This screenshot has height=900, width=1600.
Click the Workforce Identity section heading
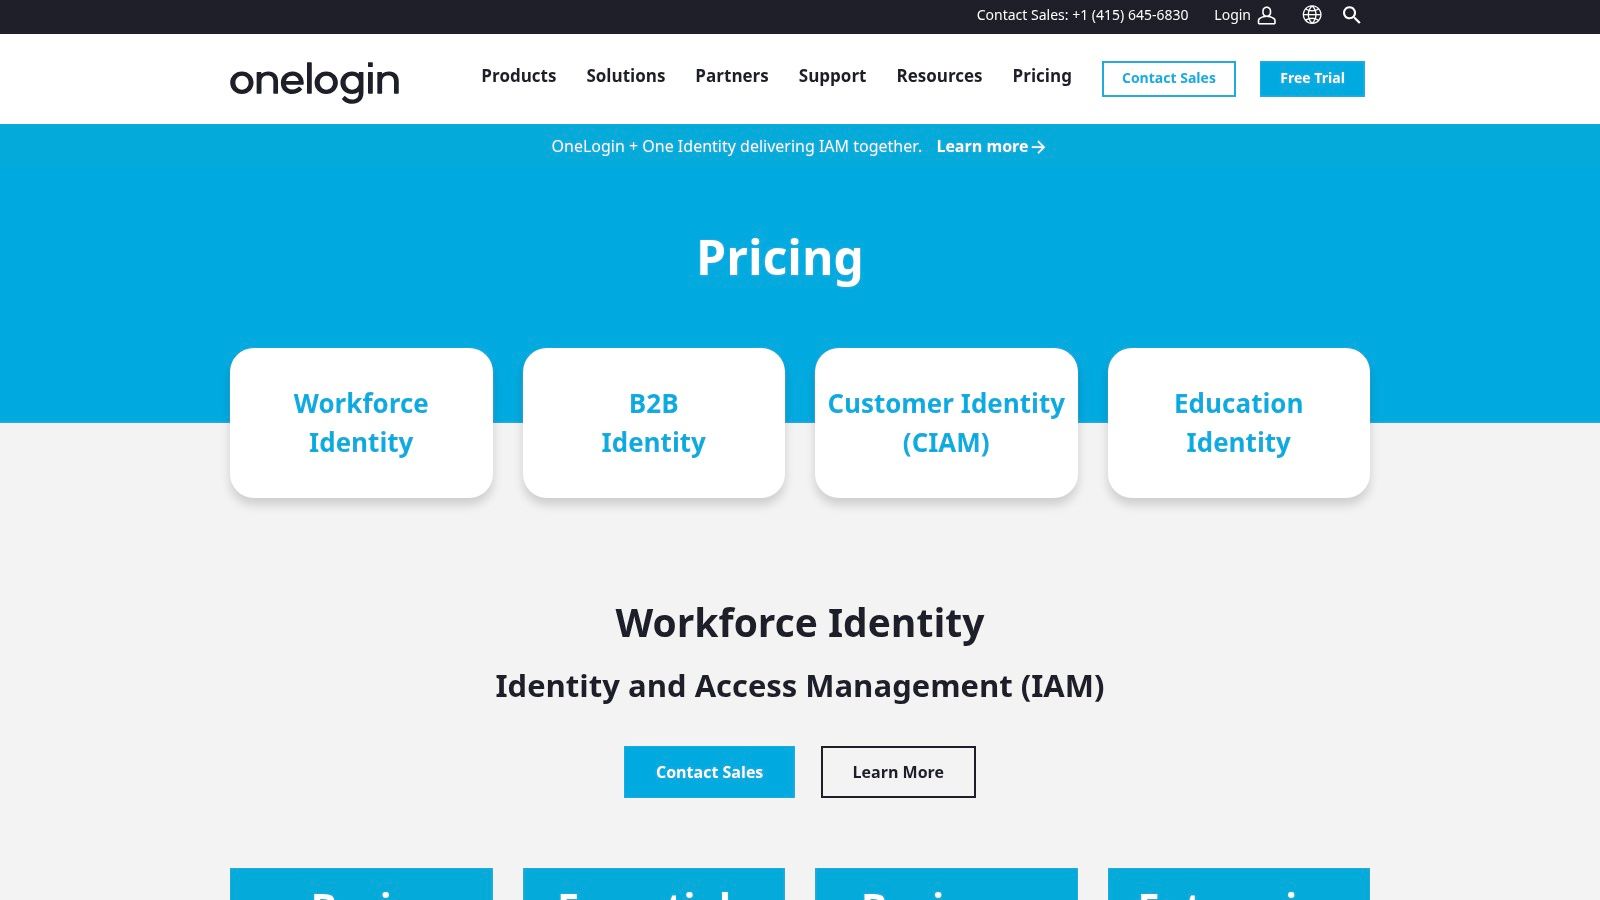pos(800,624)
